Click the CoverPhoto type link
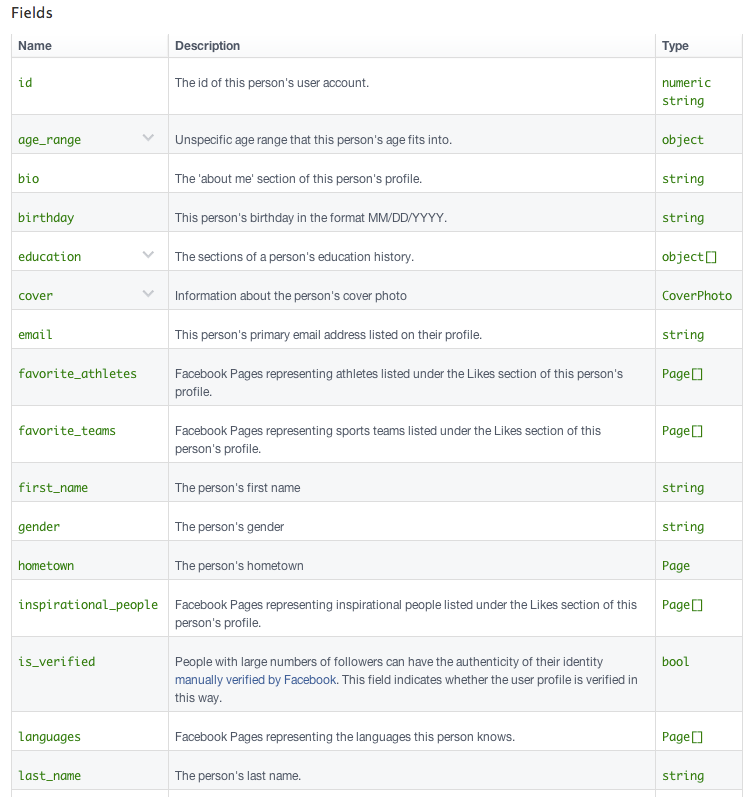The image size is (754, 797). 697,296
